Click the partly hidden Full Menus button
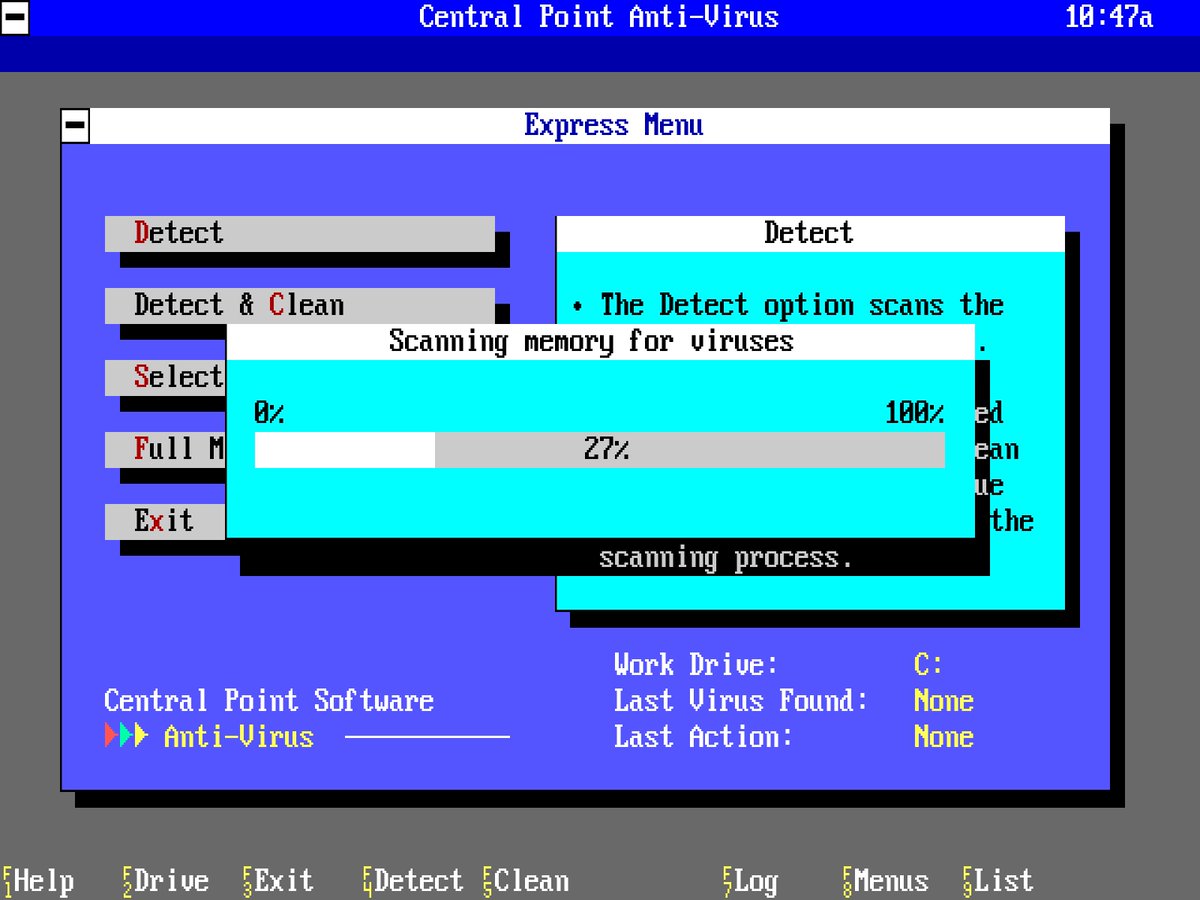1200x900 pixels. [165, 450]
